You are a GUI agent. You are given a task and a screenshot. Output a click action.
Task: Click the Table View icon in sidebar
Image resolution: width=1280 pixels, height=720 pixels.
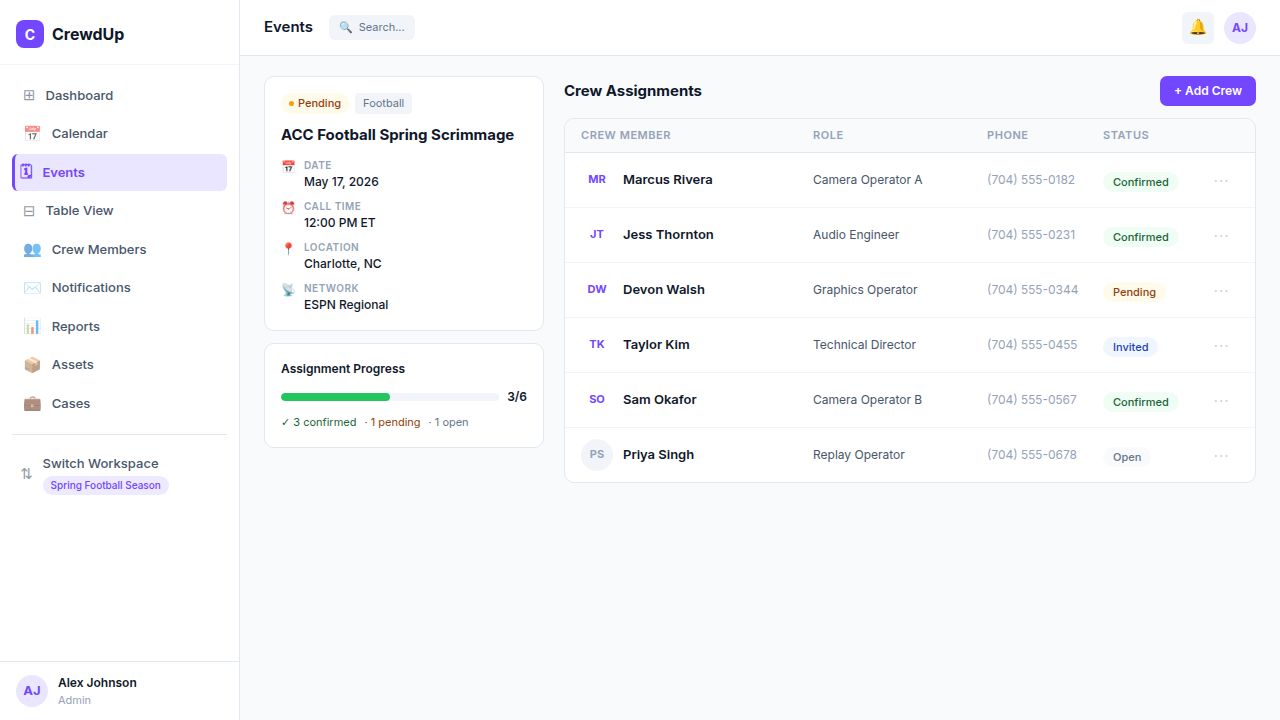[29, 211]
